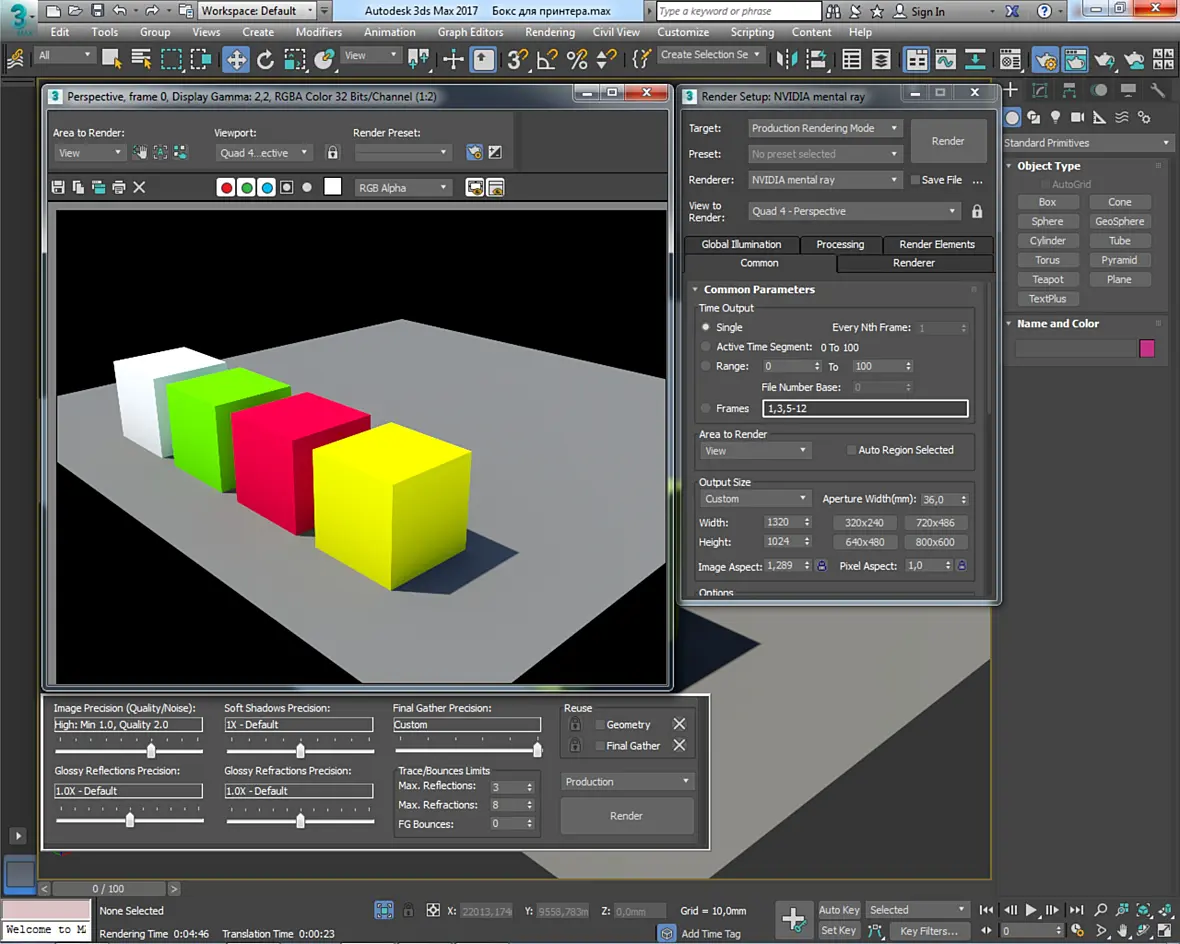Open the Renderer dropdown NVIDIA mental ray
Viewport: 1180px width, 944px height.
click(825, 180)
